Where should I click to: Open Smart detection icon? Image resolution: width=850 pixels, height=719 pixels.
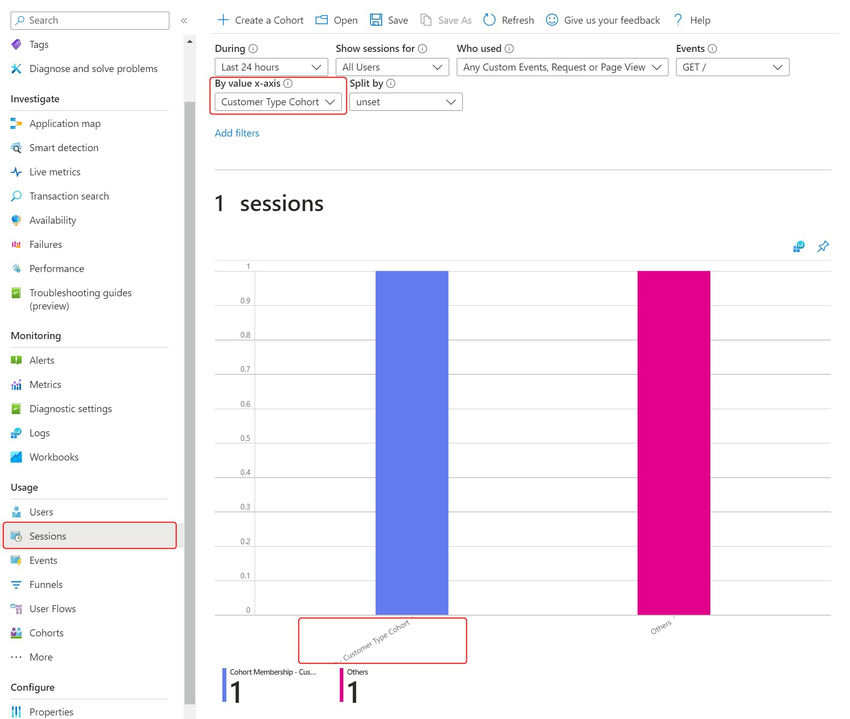[x=16, y=148]
